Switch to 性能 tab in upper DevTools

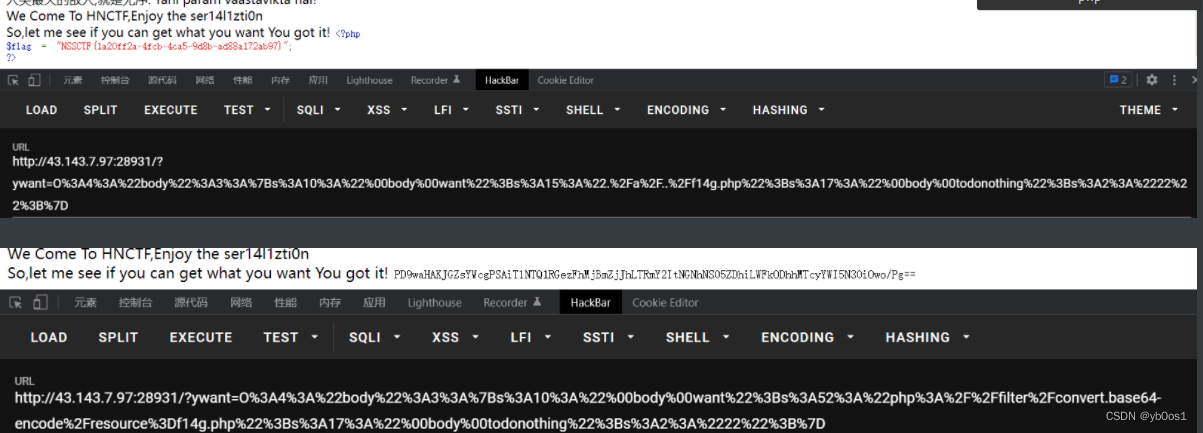pos(242,80)
